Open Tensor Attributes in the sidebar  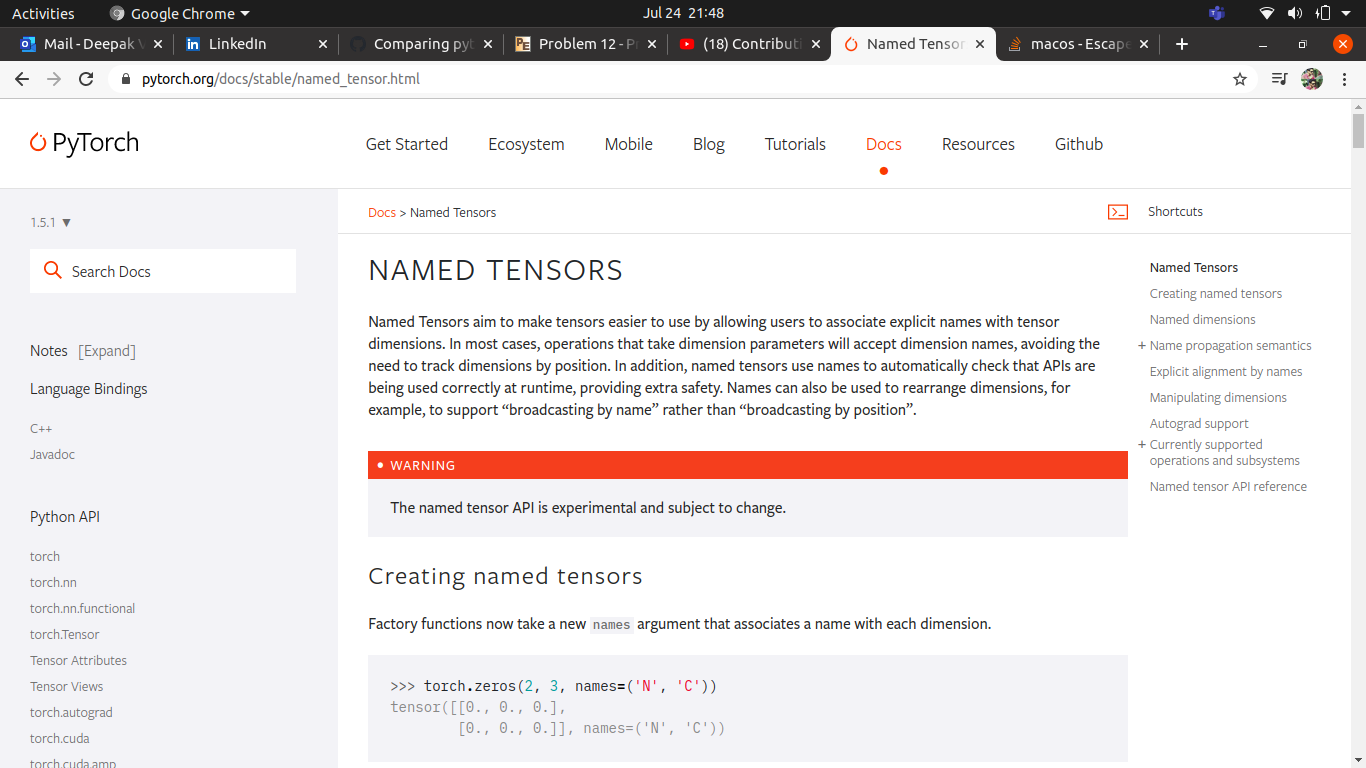click(78, 660)
